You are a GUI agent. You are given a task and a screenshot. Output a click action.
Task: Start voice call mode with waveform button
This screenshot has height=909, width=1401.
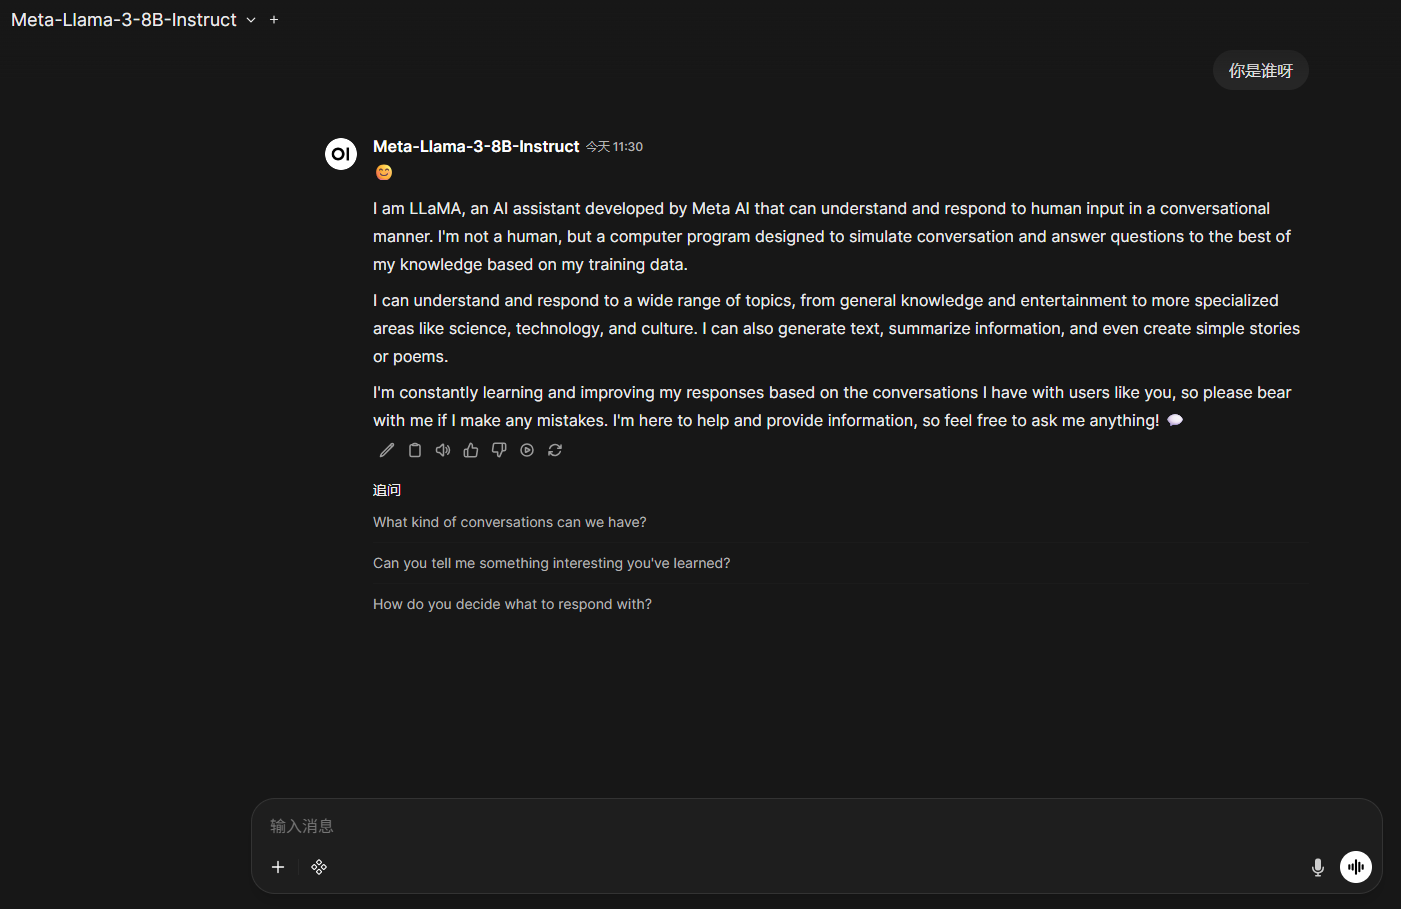click(x=1356, y=867)
